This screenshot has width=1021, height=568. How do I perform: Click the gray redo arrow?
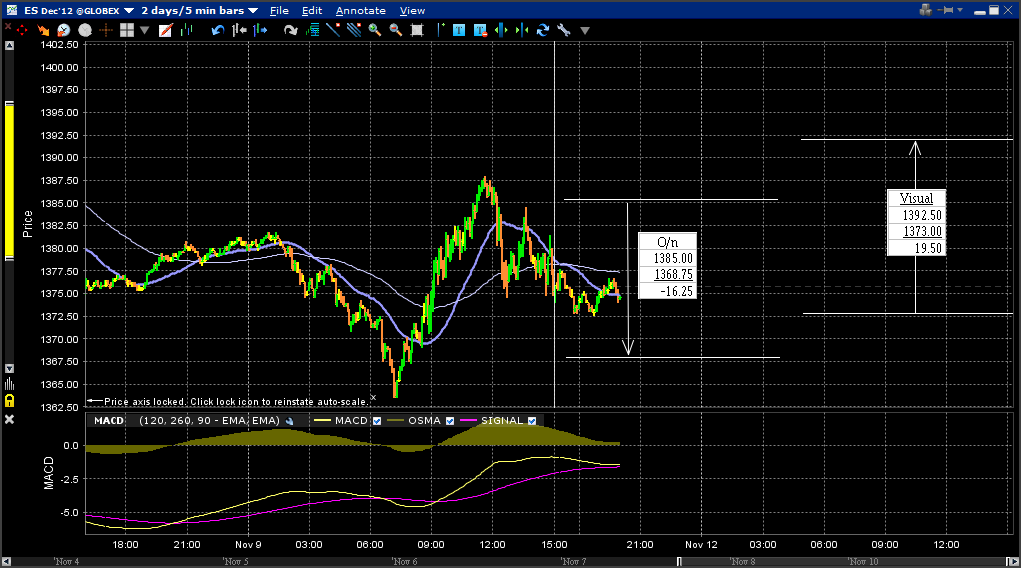[x=290, y=30]
